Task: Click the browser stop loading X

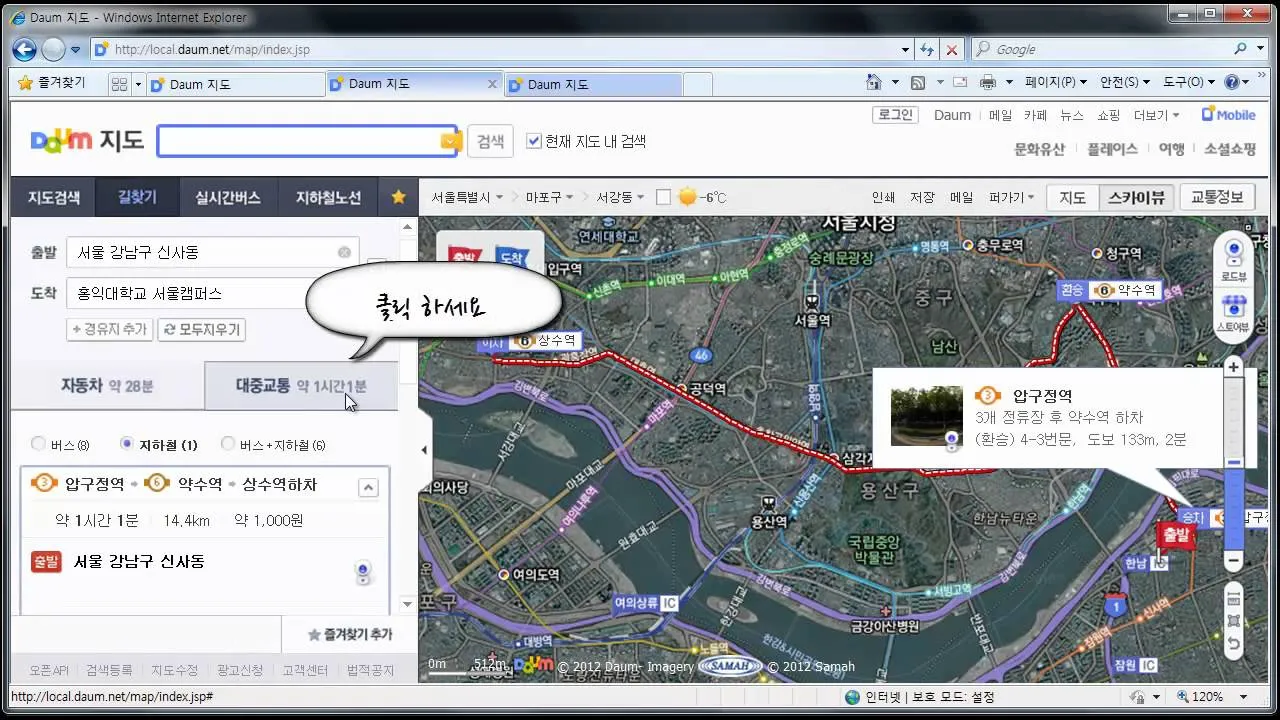Action: [x=952, y=49]
